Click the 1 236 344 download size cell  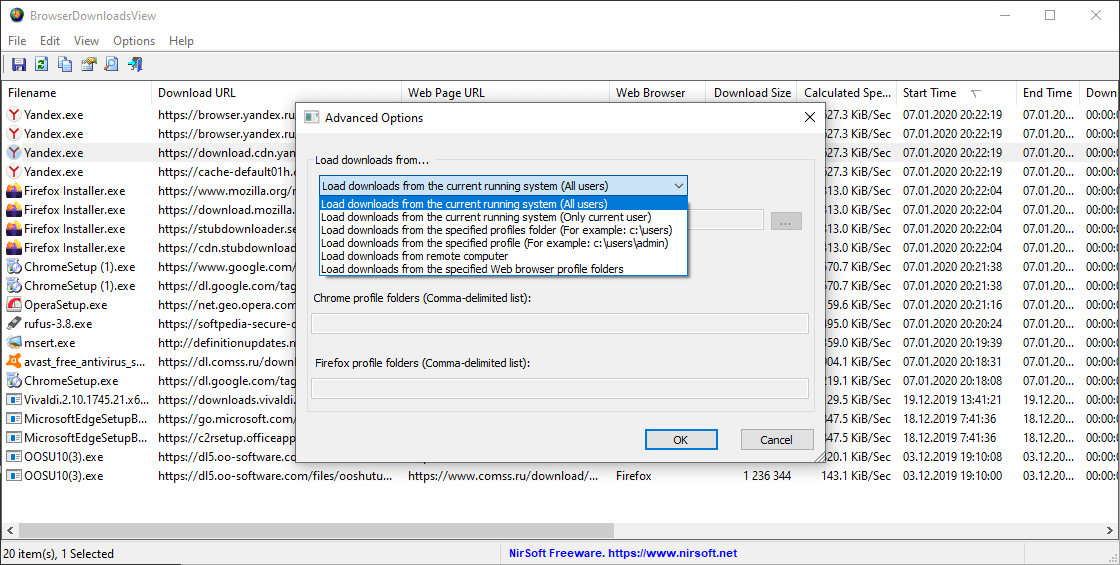(x=766, y=476)
